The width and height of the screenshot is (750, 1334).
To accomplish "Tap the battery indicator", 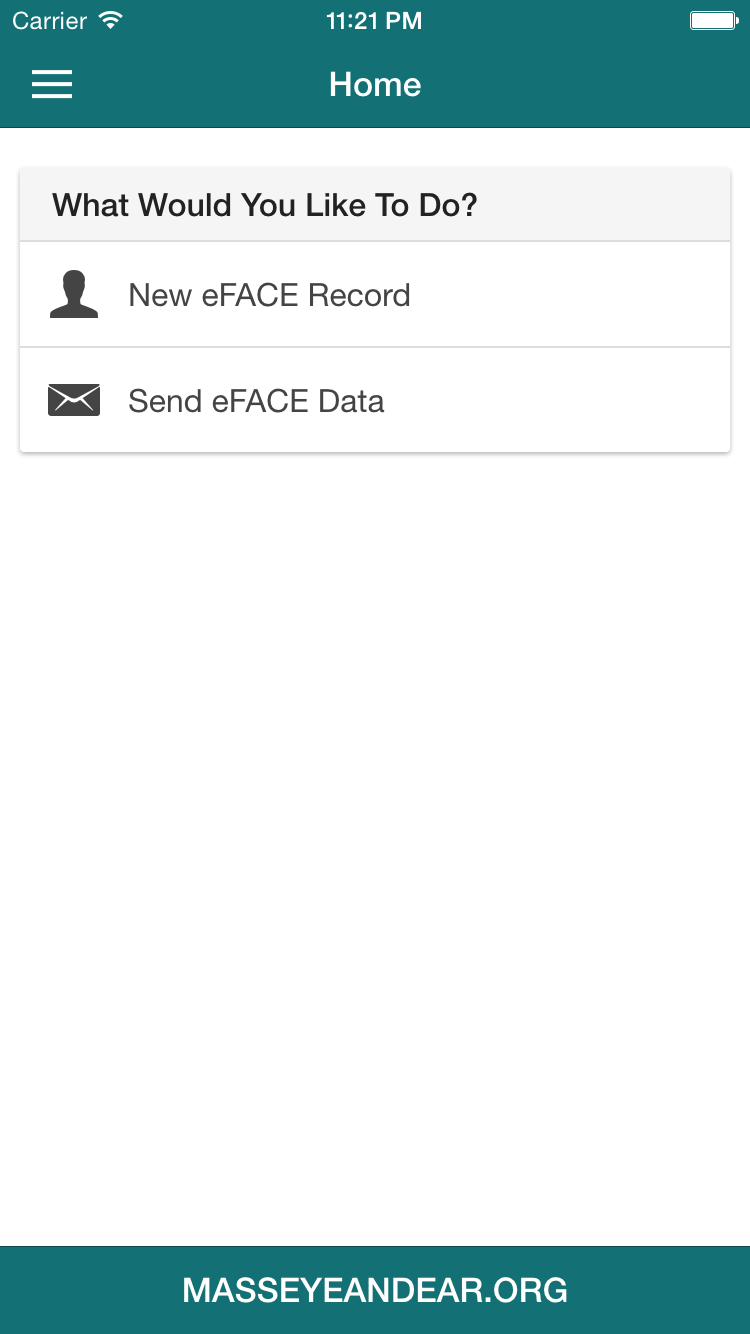I will click(712, 18).
